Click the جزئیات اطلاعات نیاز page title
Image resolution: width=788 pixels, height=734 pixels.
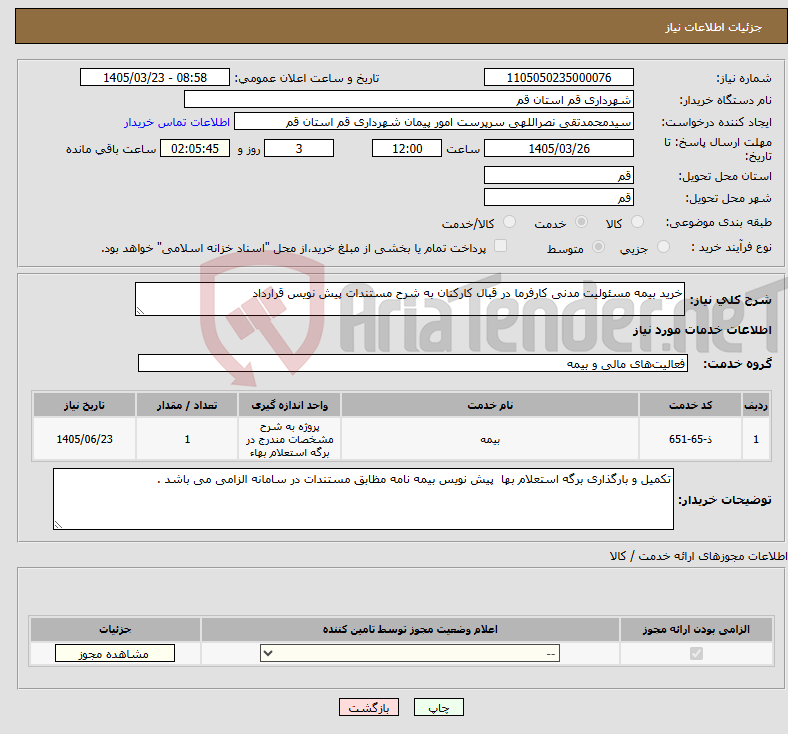pyautogui.click(x=714, y=27)
